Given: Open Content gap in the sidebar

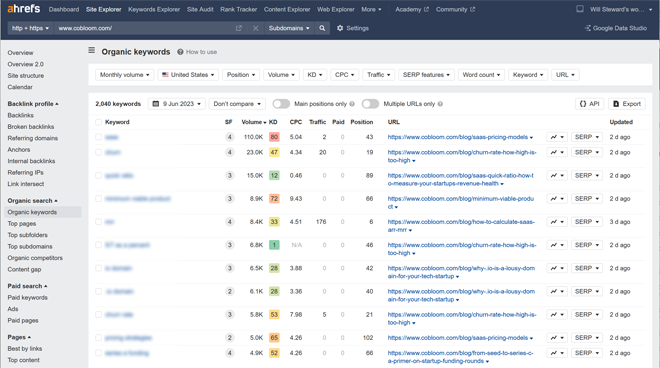Looking at the screenshot, I should [x=24, y=269].
